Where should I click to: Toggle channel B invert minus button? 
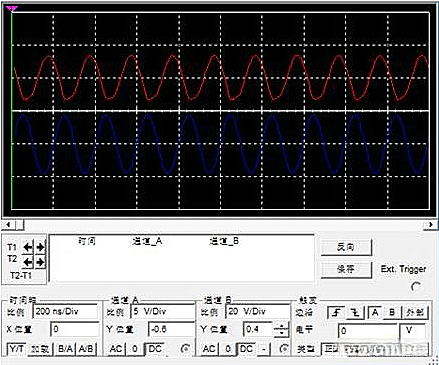coord(264,349)
